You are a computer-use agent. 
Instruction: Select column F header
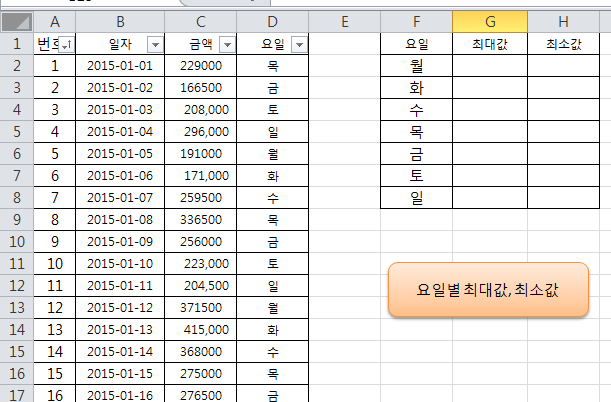(x=417, y=22)
